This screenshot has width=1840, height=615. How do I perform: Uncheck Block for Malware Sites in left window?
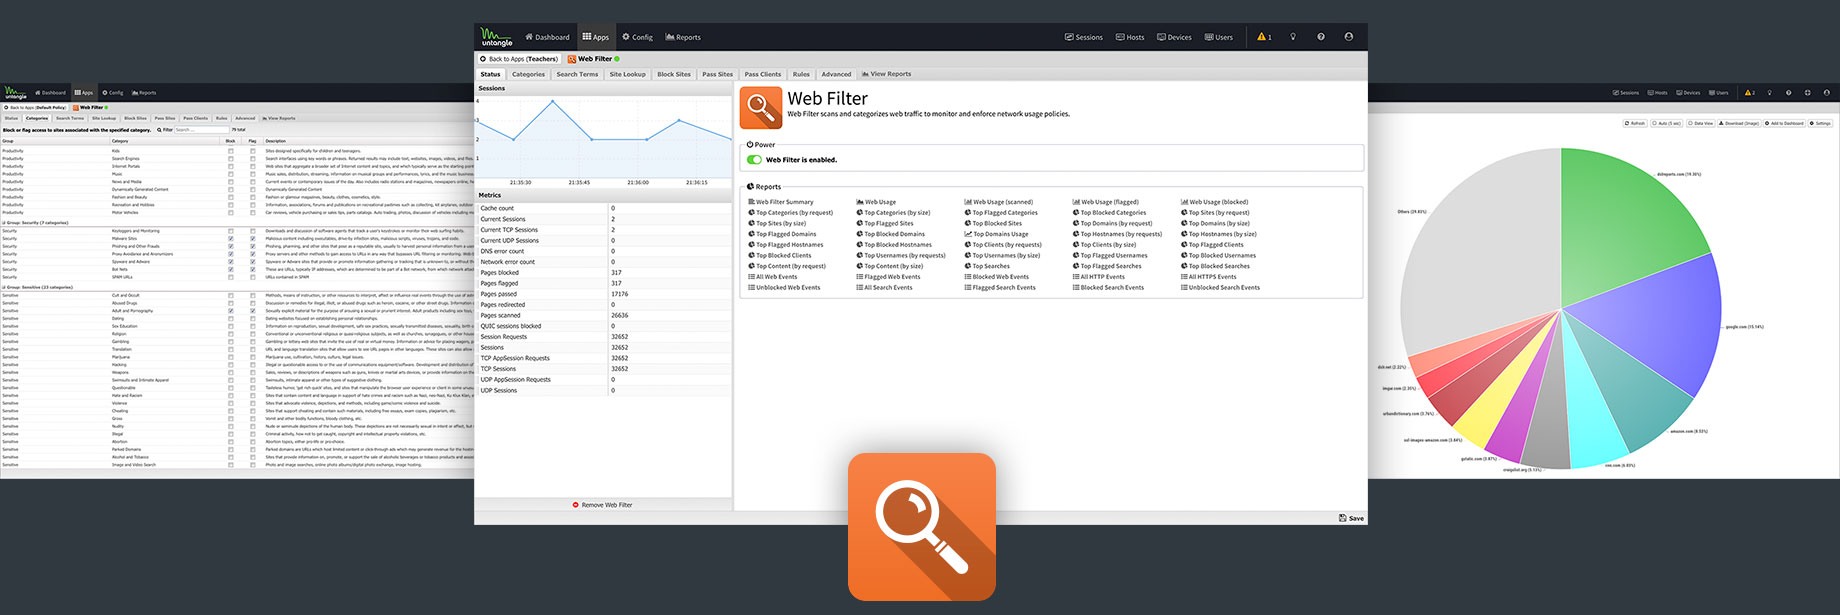pyautogui.click(x=231, y=238)
